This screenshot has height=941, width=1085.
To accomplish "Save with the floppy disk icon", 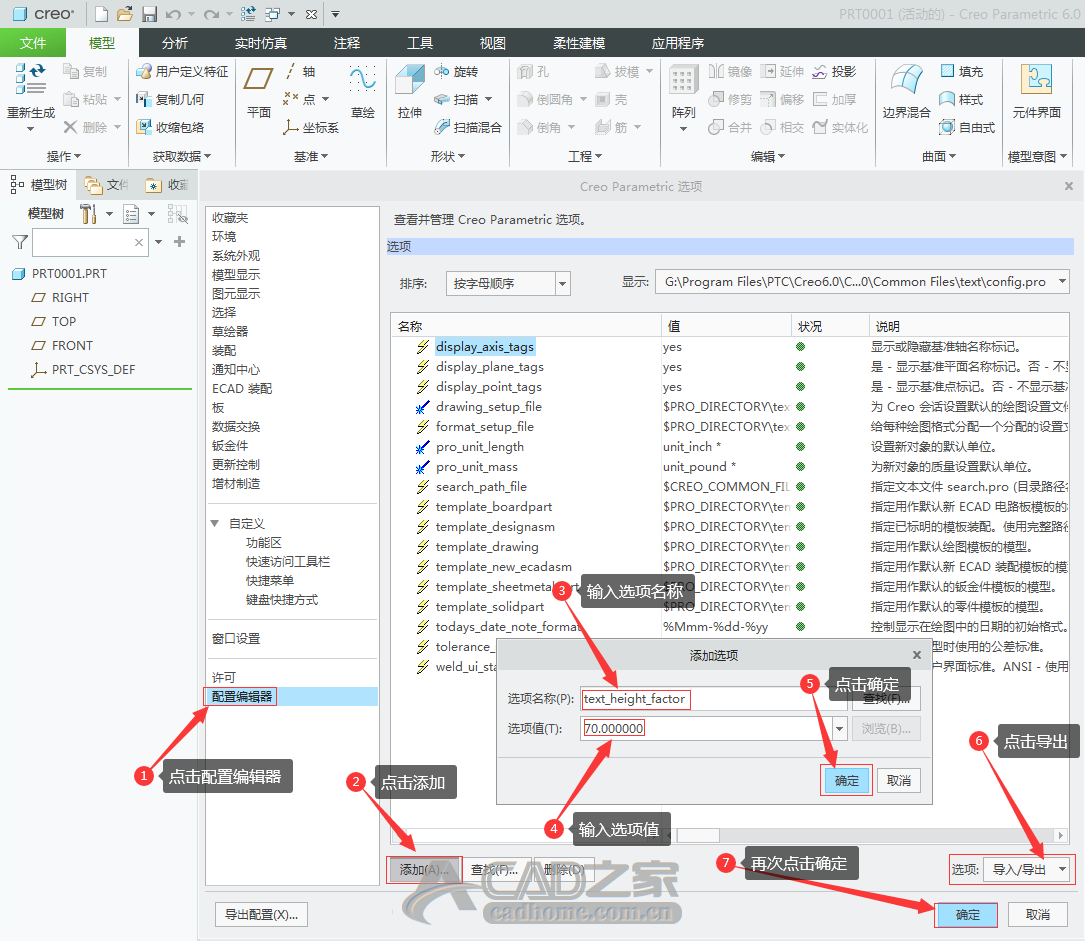I will (x=149, y=14).
